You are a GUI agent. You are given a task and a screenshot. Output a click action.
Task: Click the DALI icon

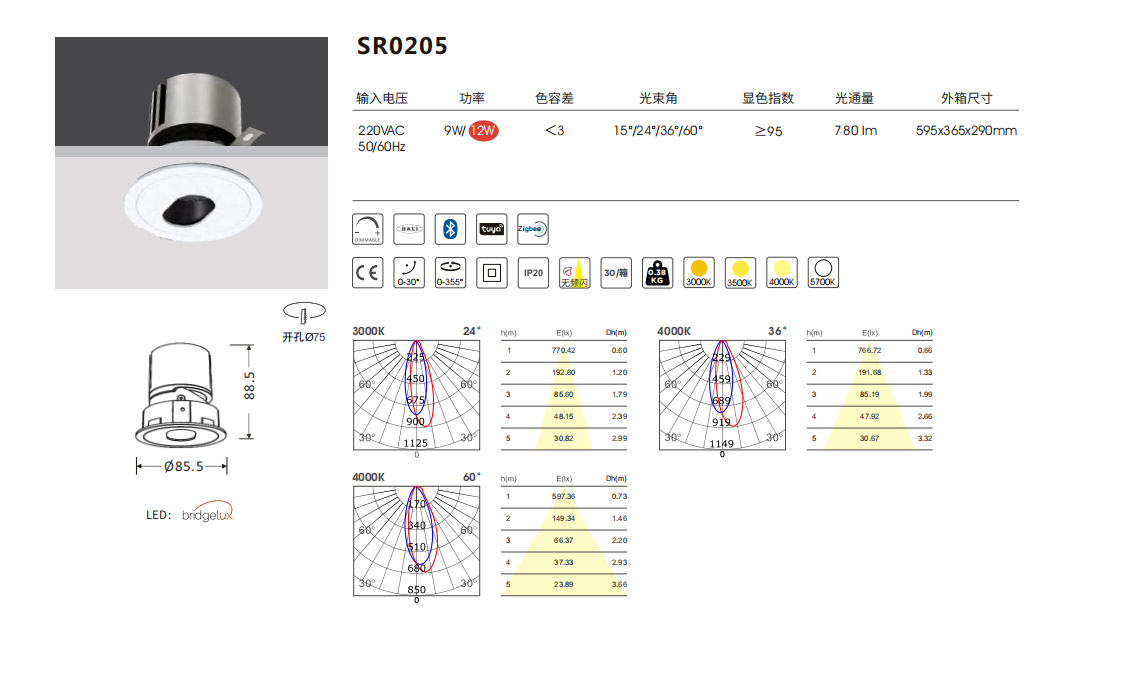point(409,229)
